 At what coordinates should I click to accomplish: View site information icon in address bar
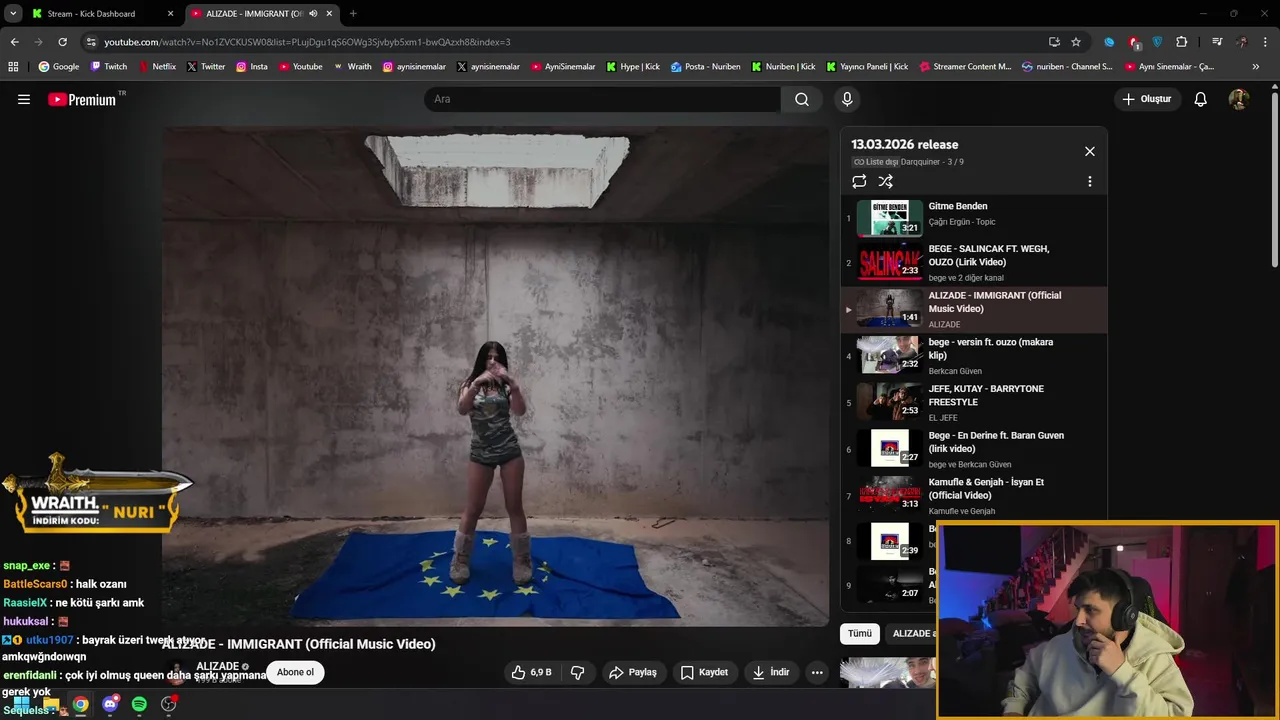pyautogui.click(x=91, y=42)
